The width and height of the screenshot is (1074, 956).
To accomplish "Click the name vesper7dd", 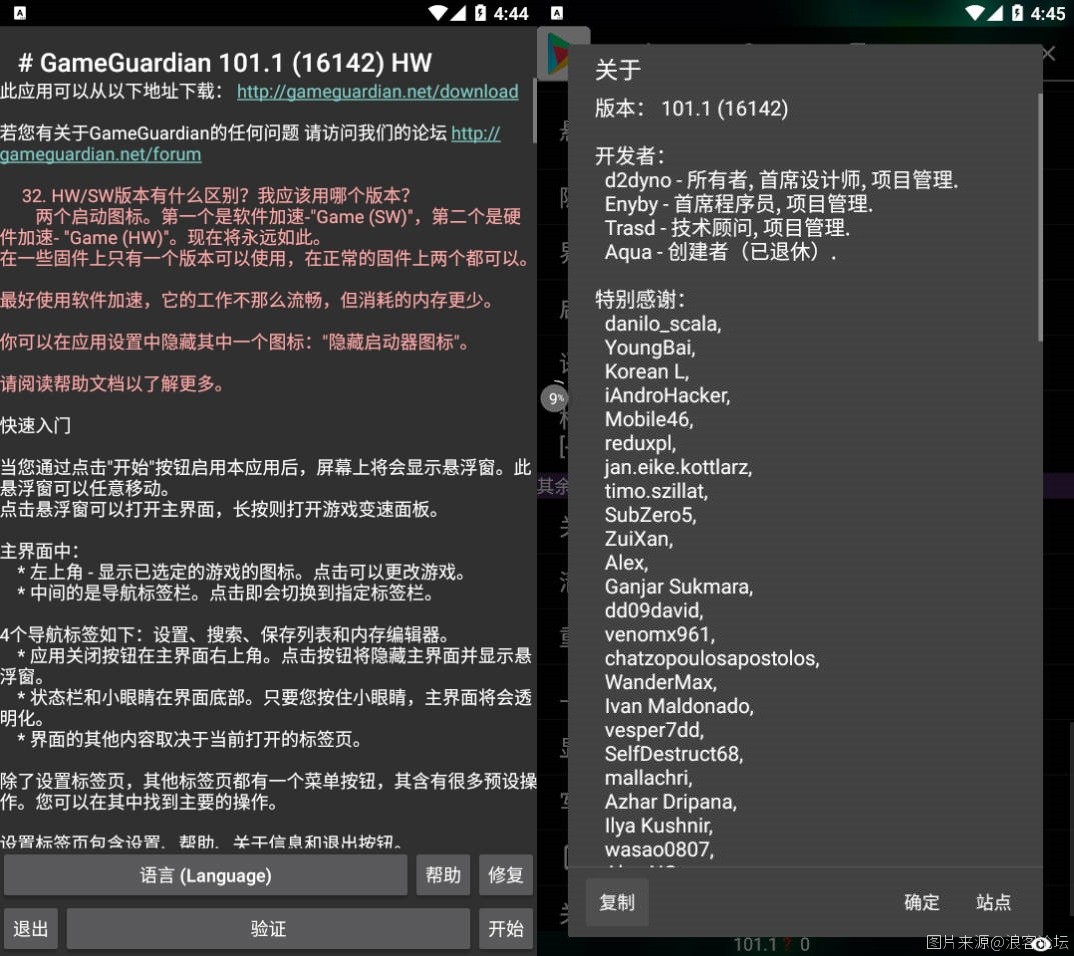I will pos(654,730).
